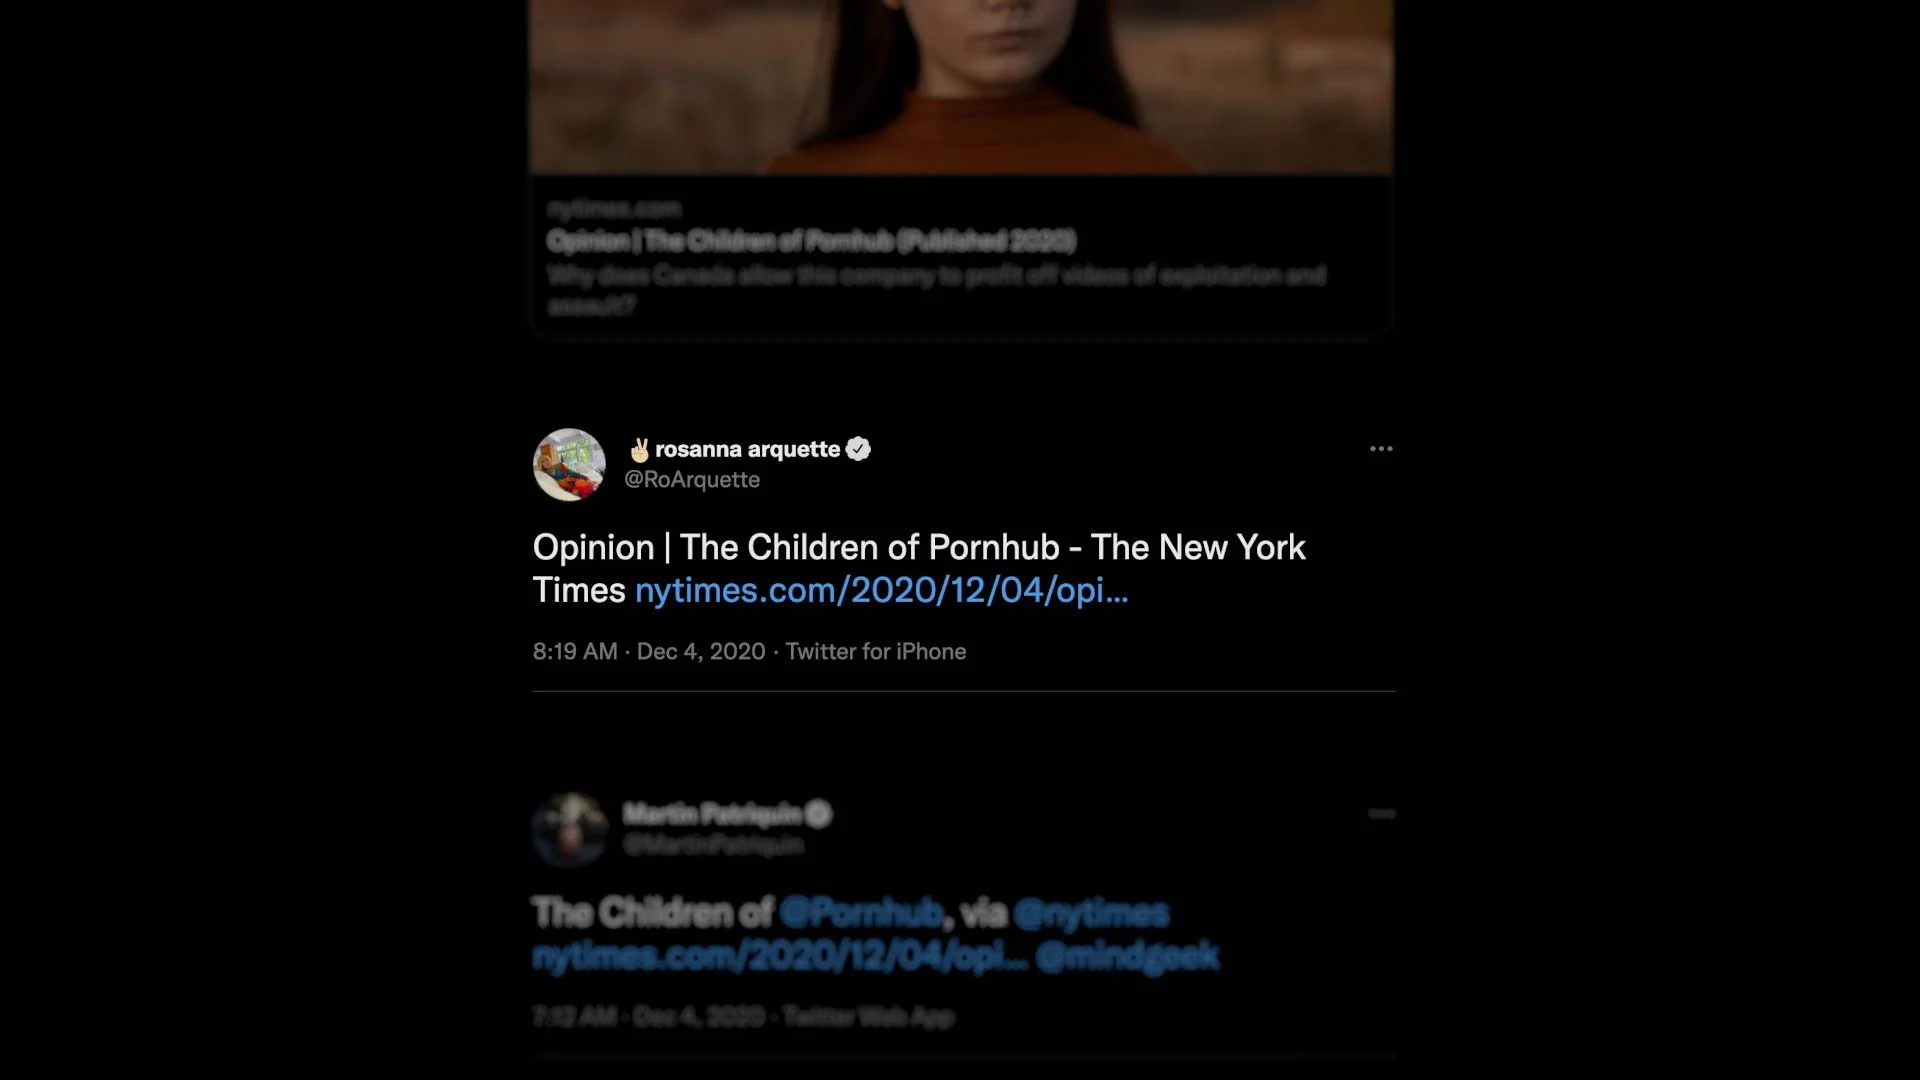The image size is (1920, 1080).
Task: Click the Martin Patriquin display name
Action: coord(712,814)
